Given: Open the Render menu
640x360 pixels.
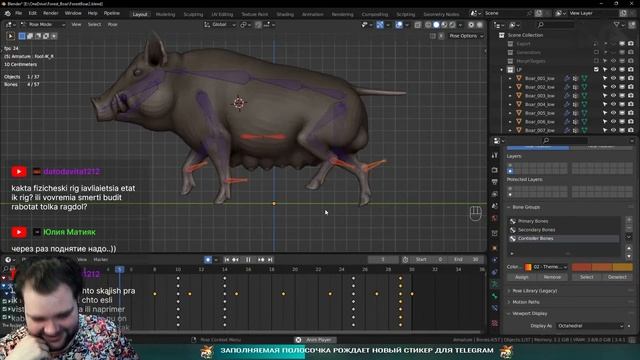Looking at the screenshot, I should click(x=51, y=13).
